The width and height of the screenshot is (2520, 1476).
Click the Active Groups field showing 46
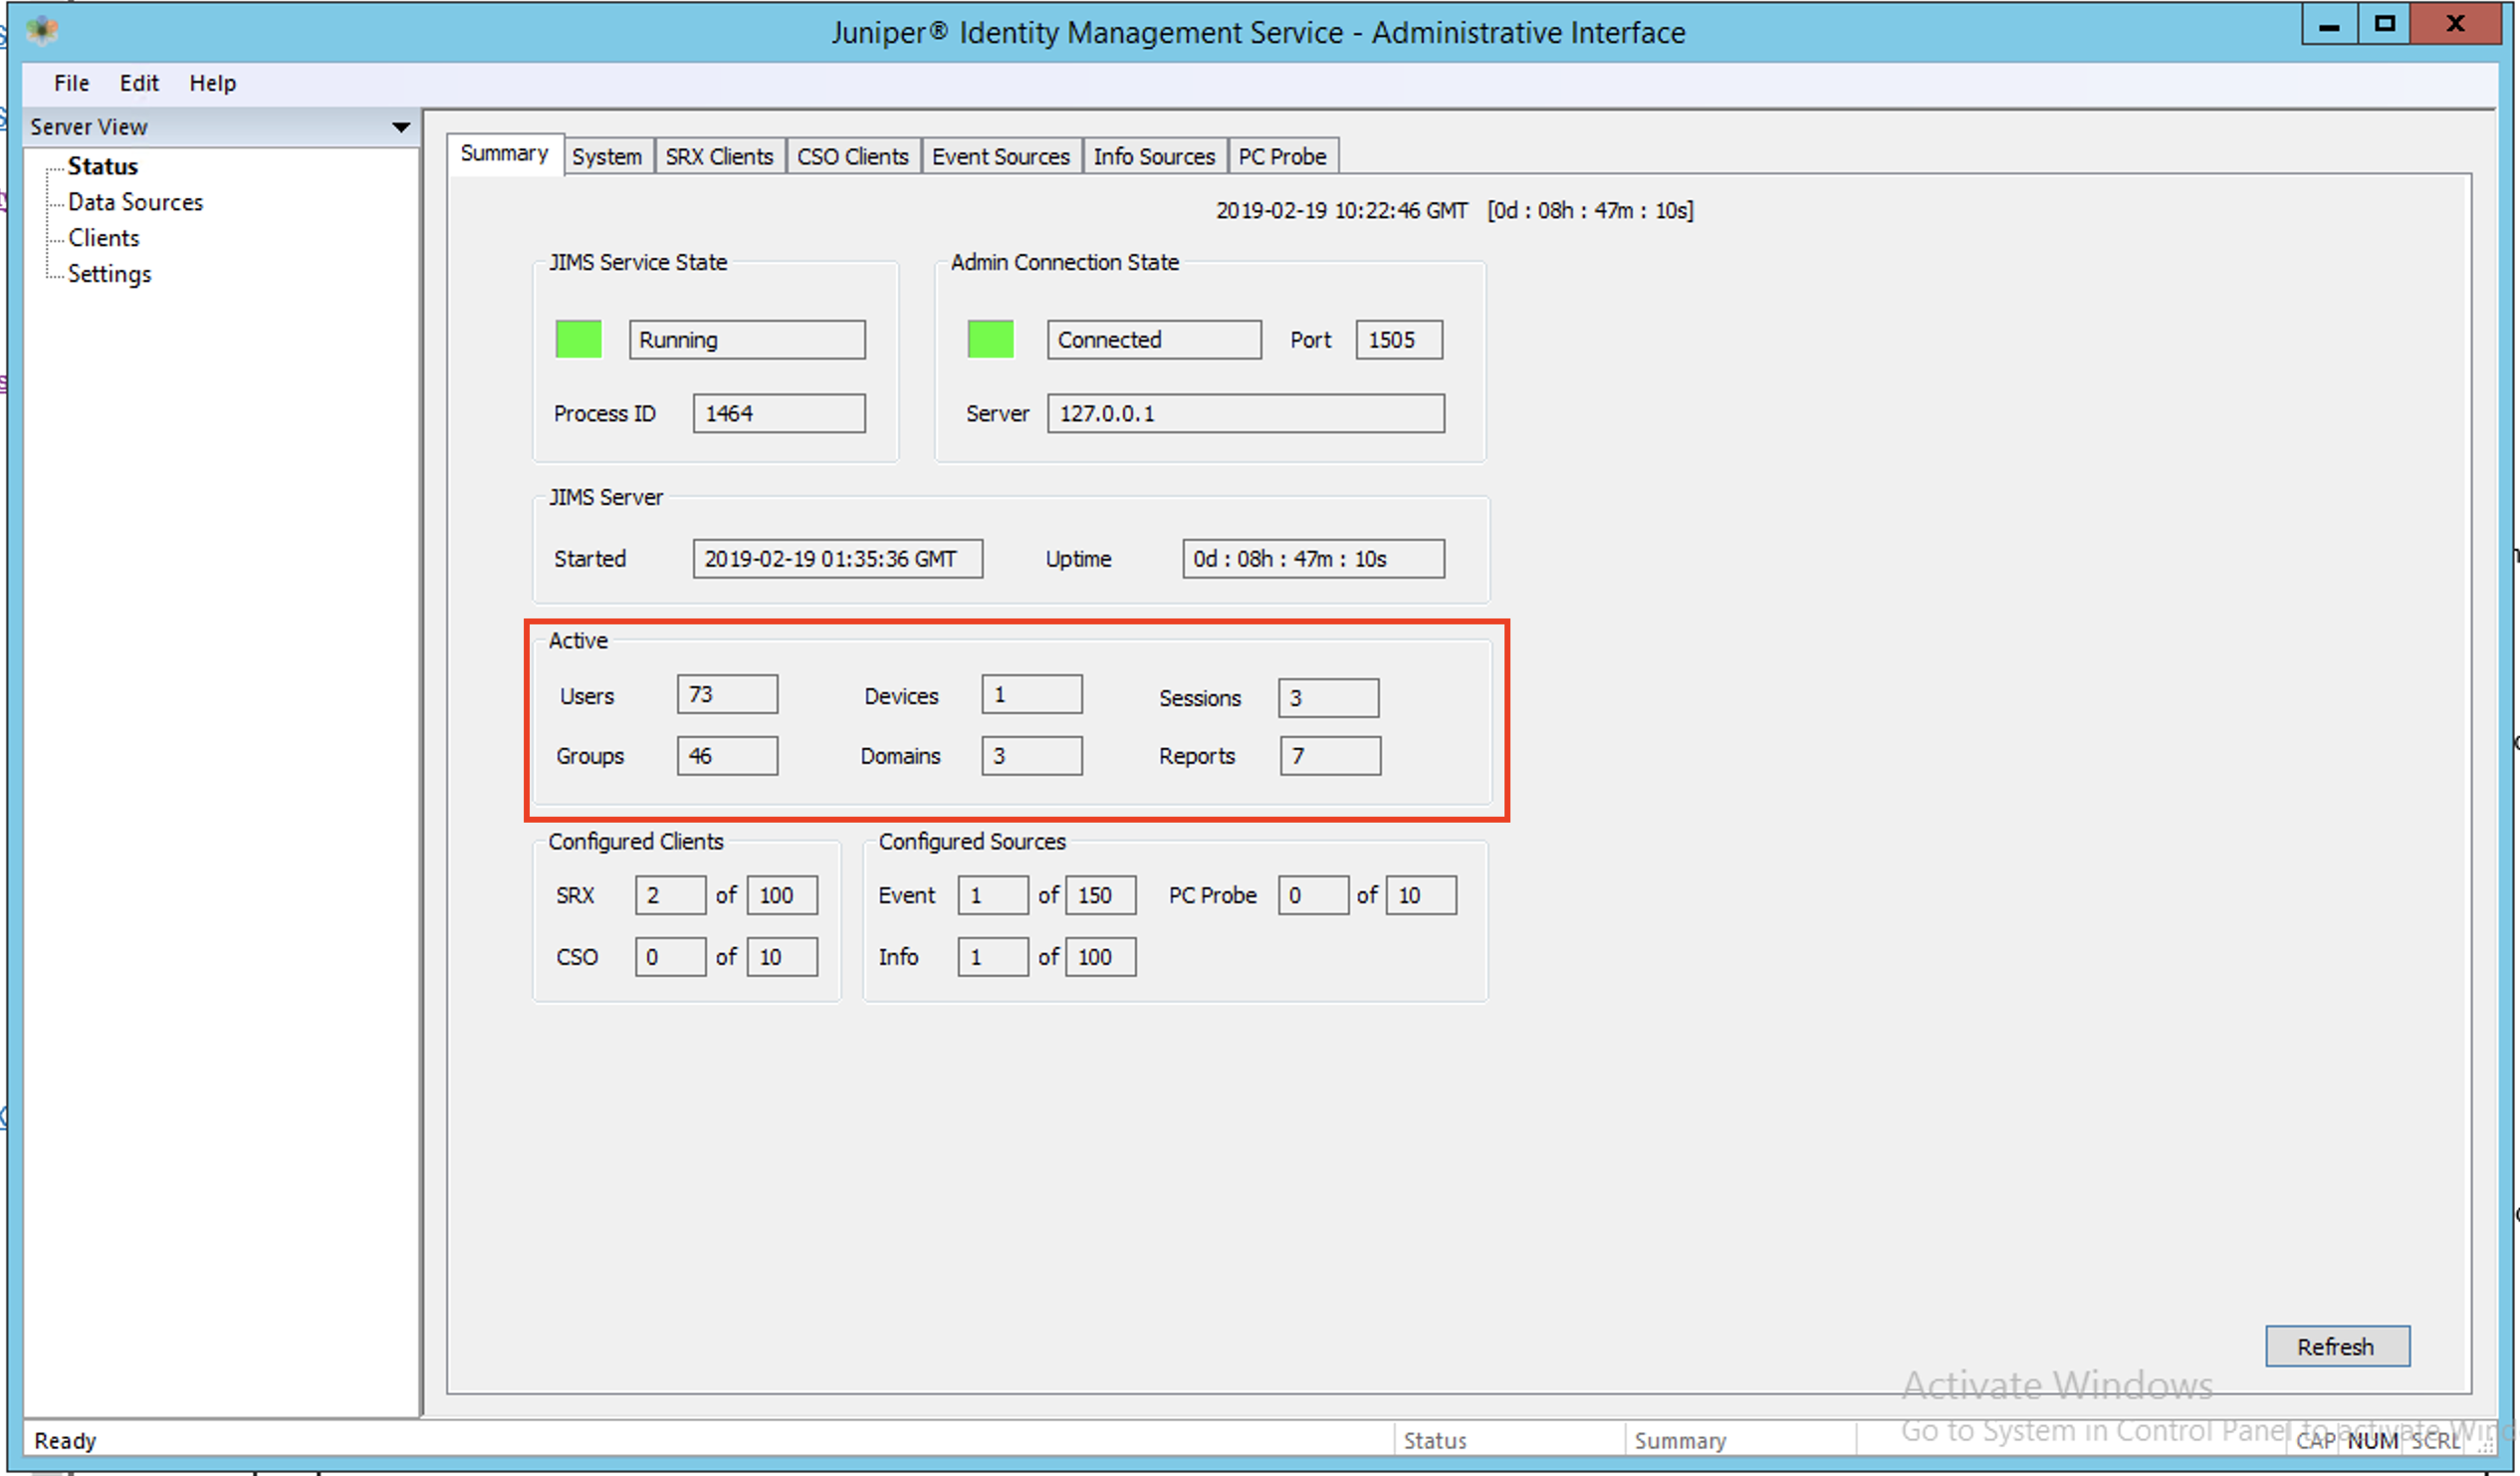coord(727,756)
